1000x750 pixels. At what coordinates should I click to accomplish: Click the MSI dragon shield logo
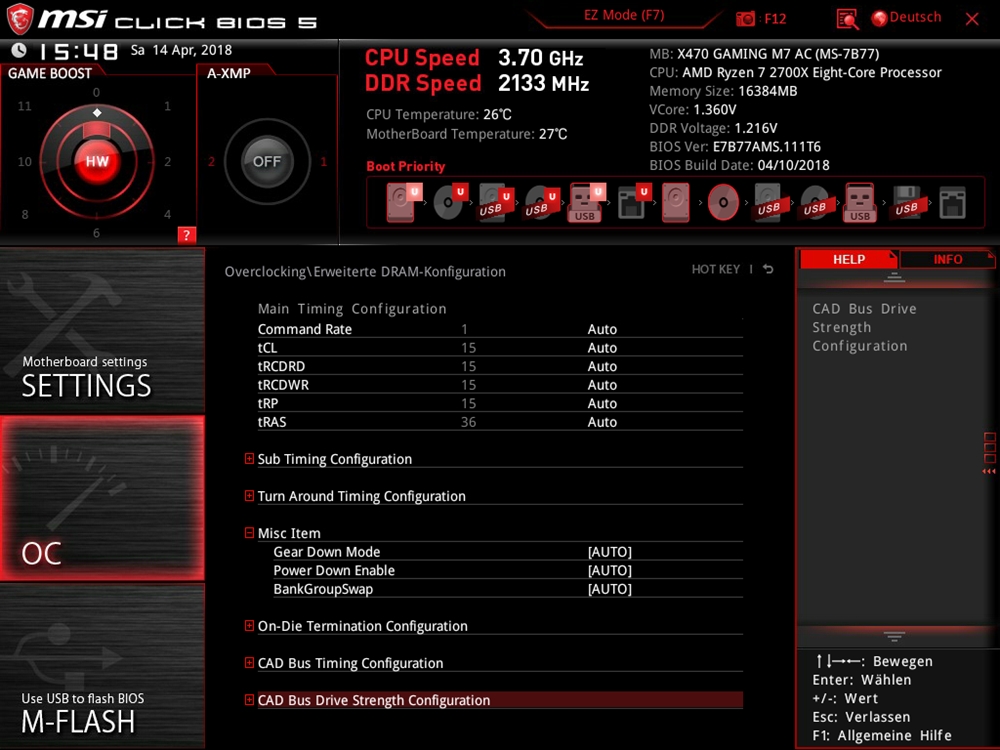coord(20,18)
